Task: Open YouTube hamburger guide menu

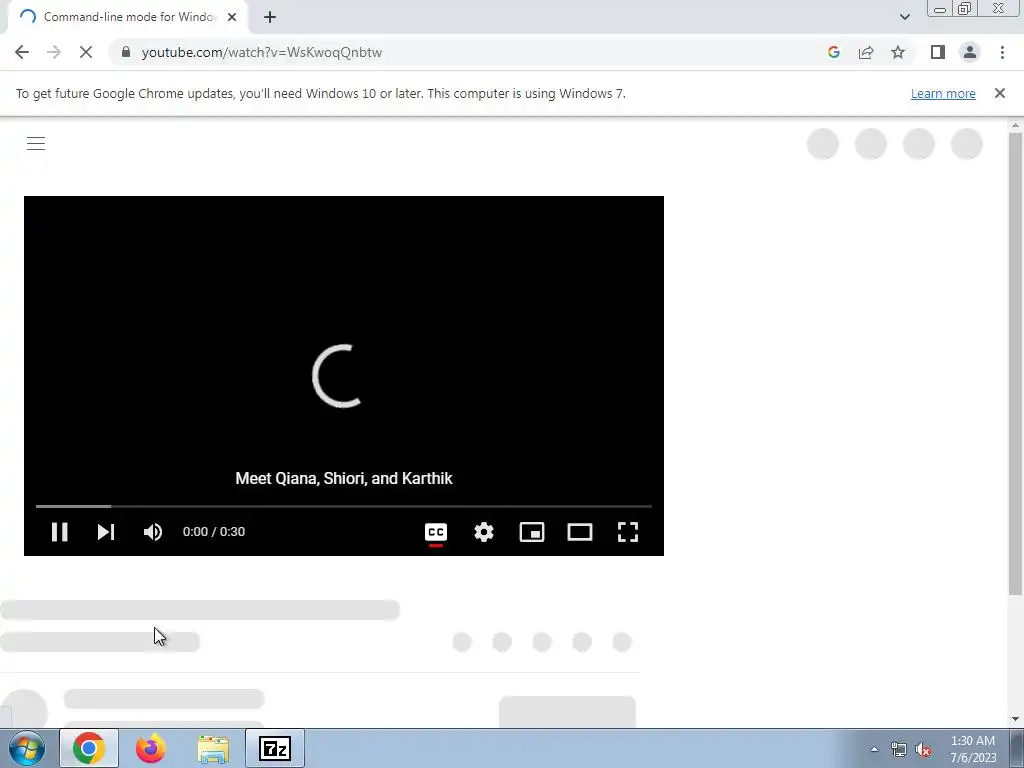Action: pyautogui.click(x=36, y=144)
